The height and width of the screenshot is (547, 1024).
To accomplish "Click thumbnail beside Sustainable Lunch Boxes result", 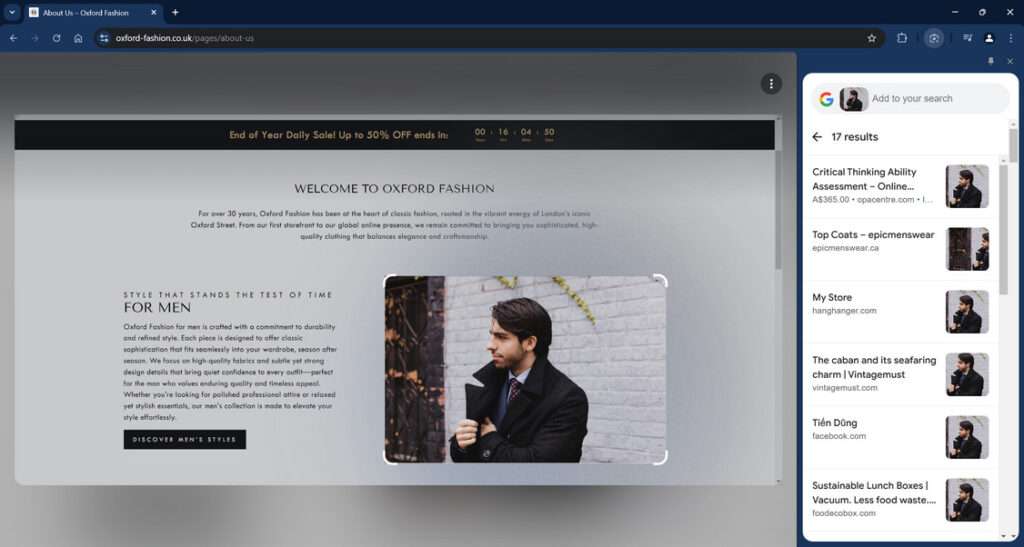I will point(967,499).
